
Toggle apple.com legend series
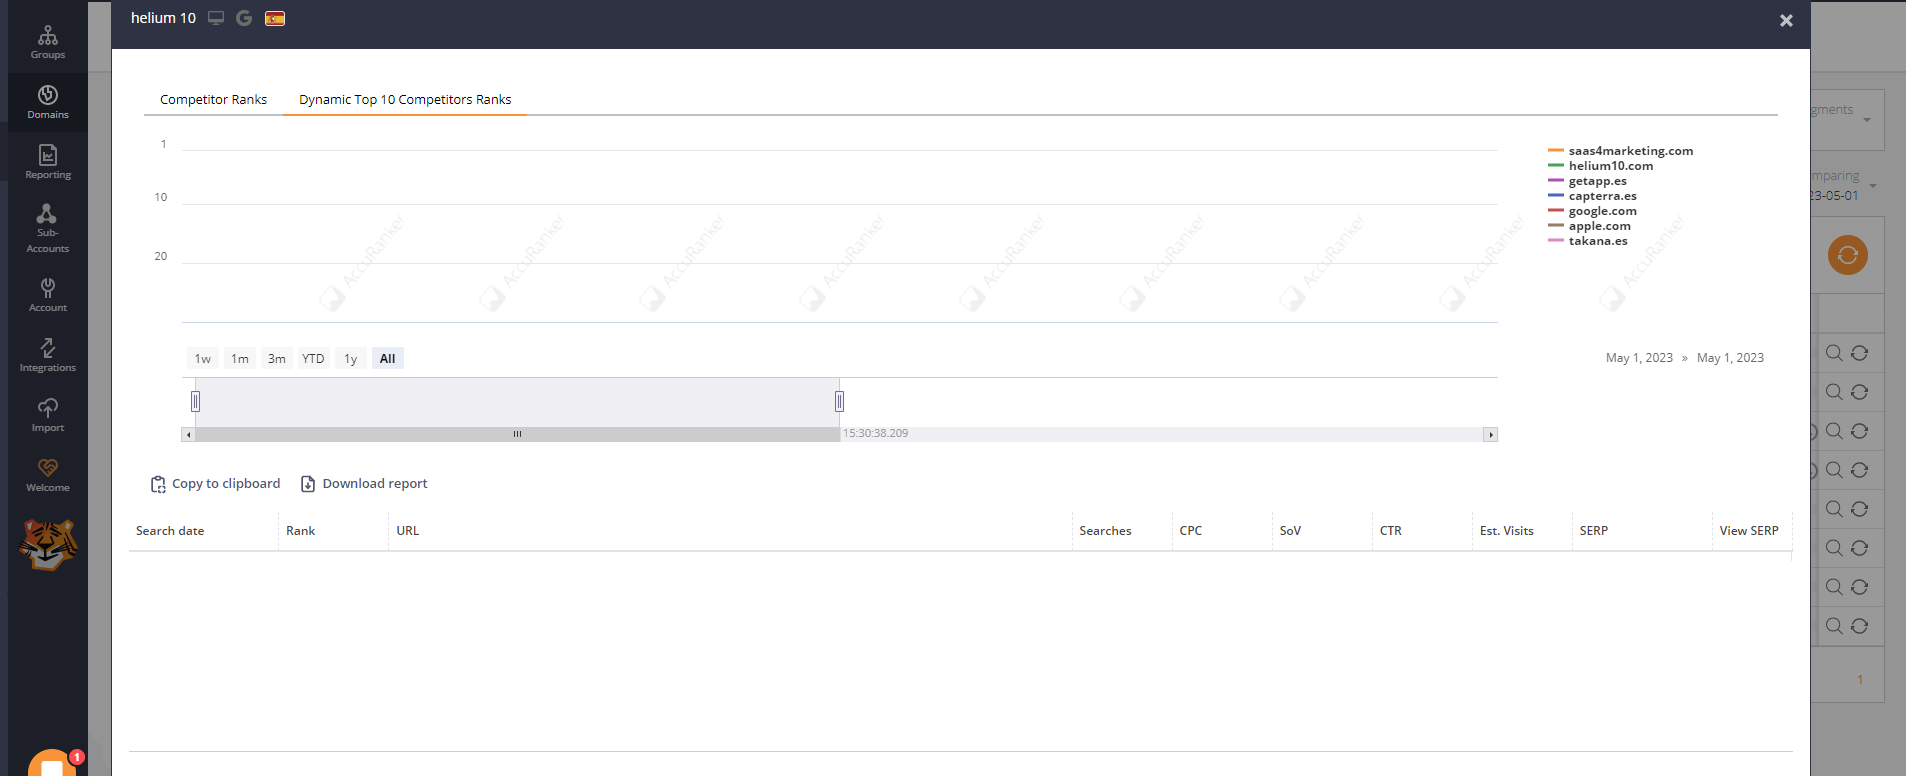[1589, 226]
